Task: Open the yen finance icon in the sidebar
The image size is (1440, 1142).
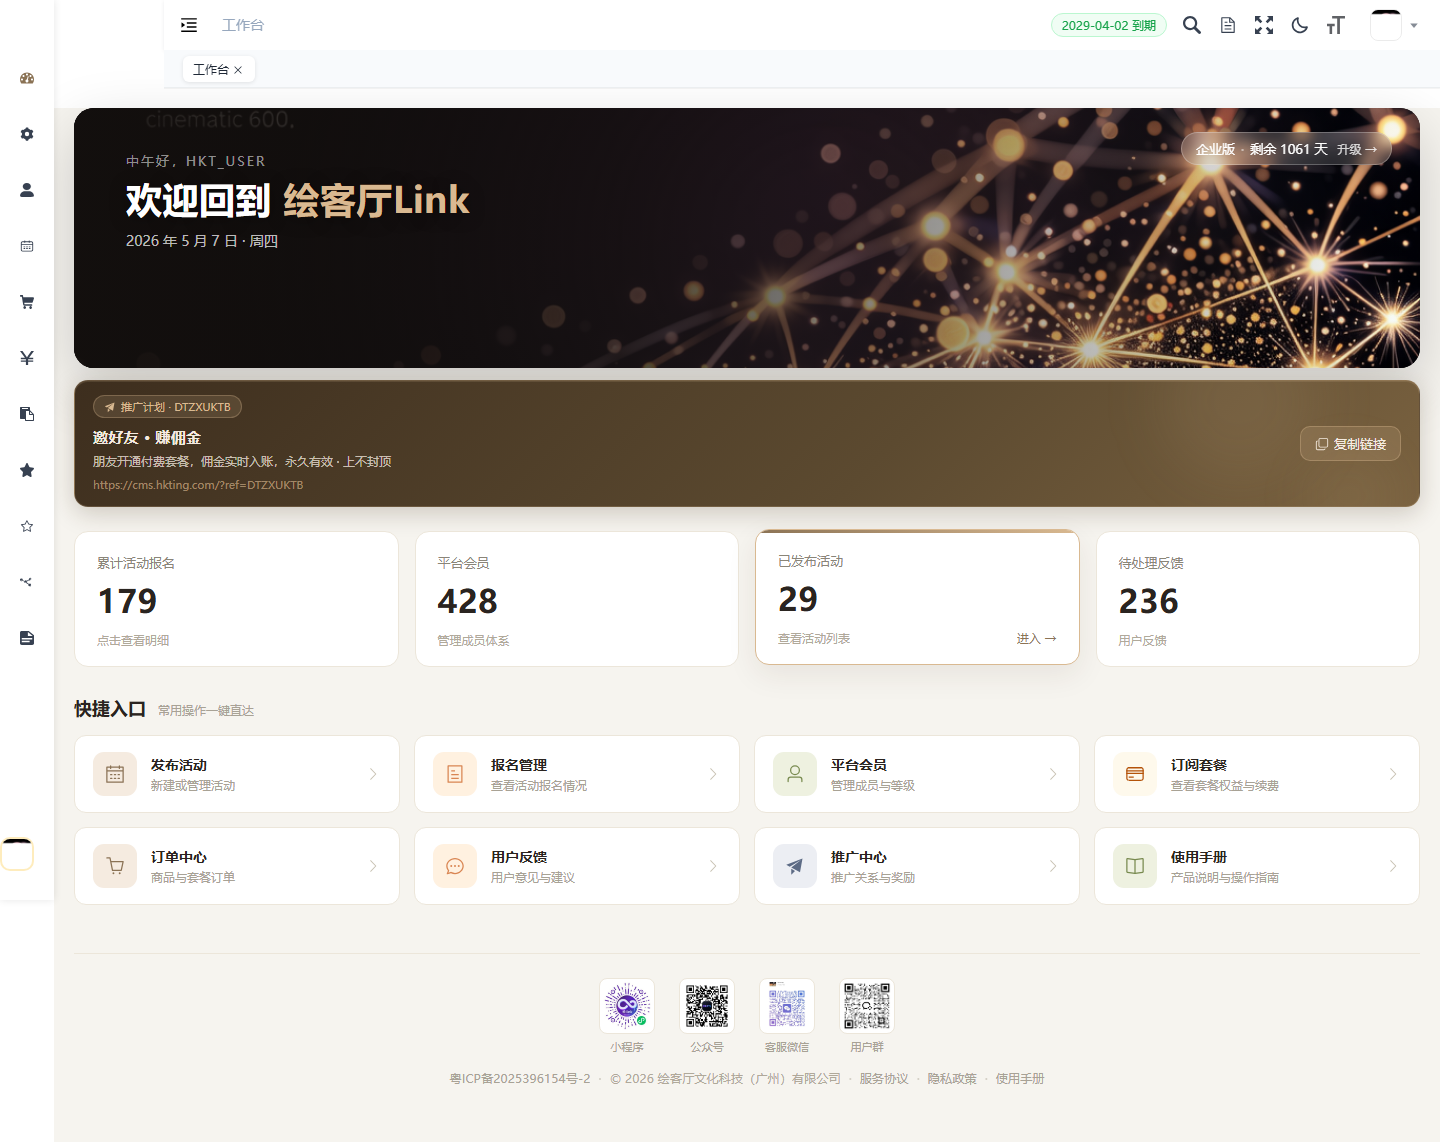Action: pos(27,358)
